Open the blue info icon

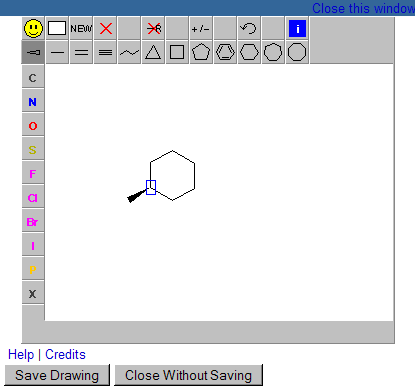pyautogui.click(x=297, y=28)
